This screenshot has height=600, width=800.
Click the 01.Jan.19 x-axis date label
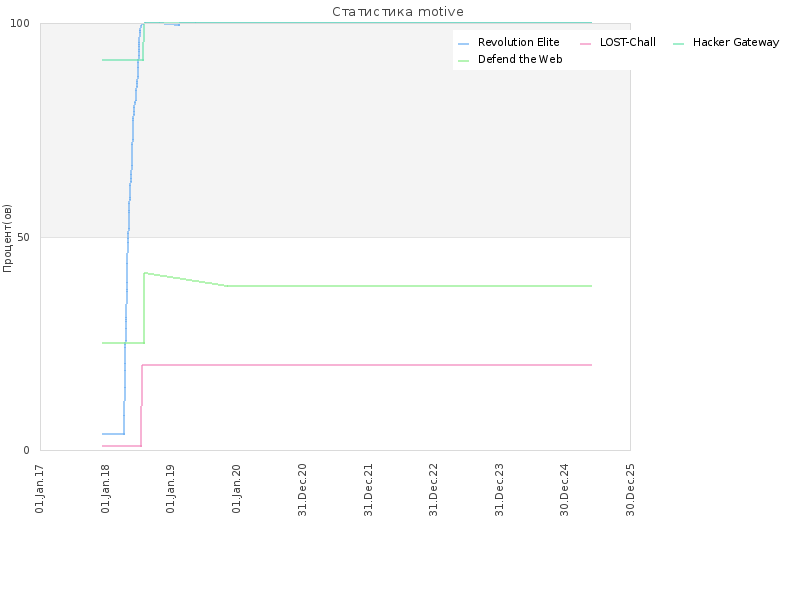click(x=170, y=488)
